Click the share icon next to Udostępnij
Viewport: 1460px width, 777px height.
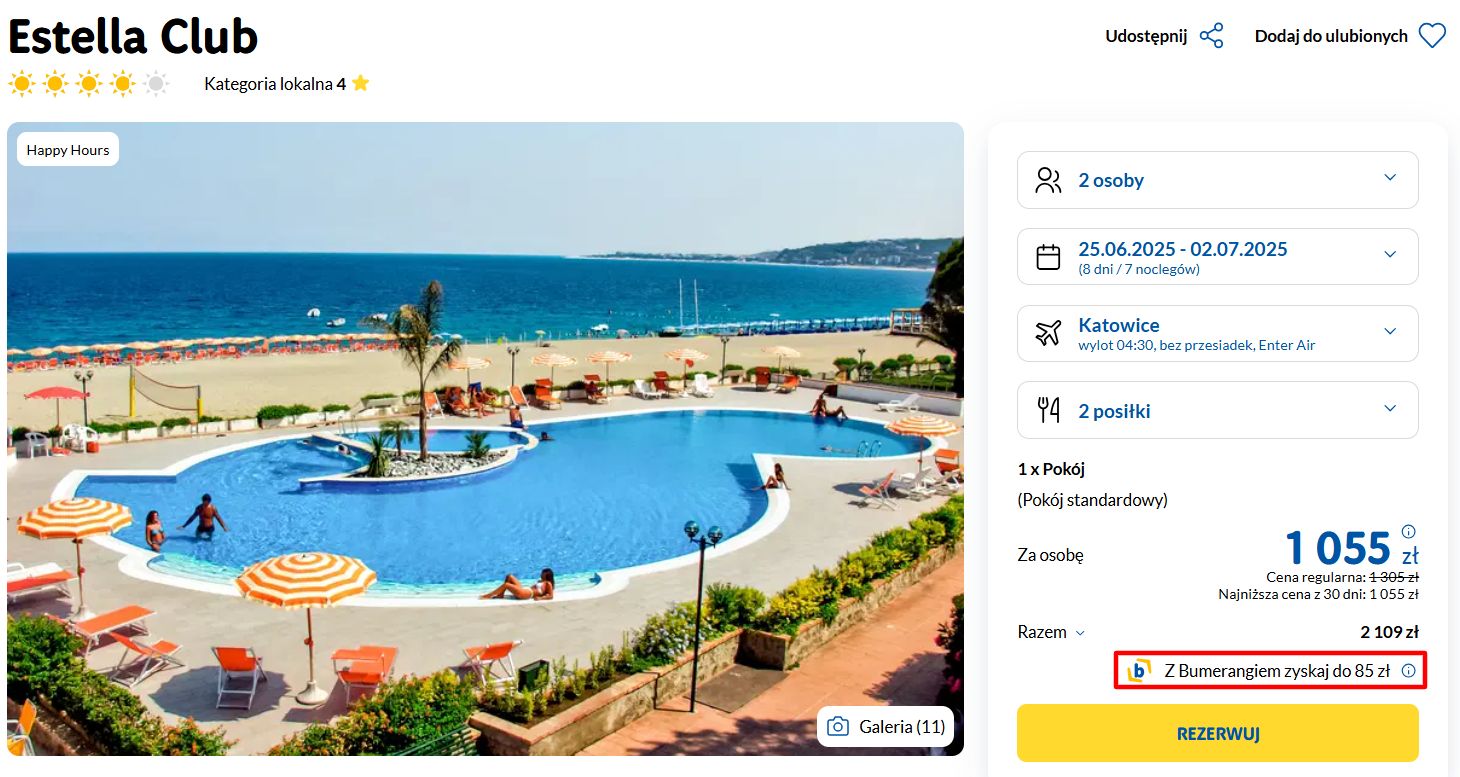(x=1211, y=36)
